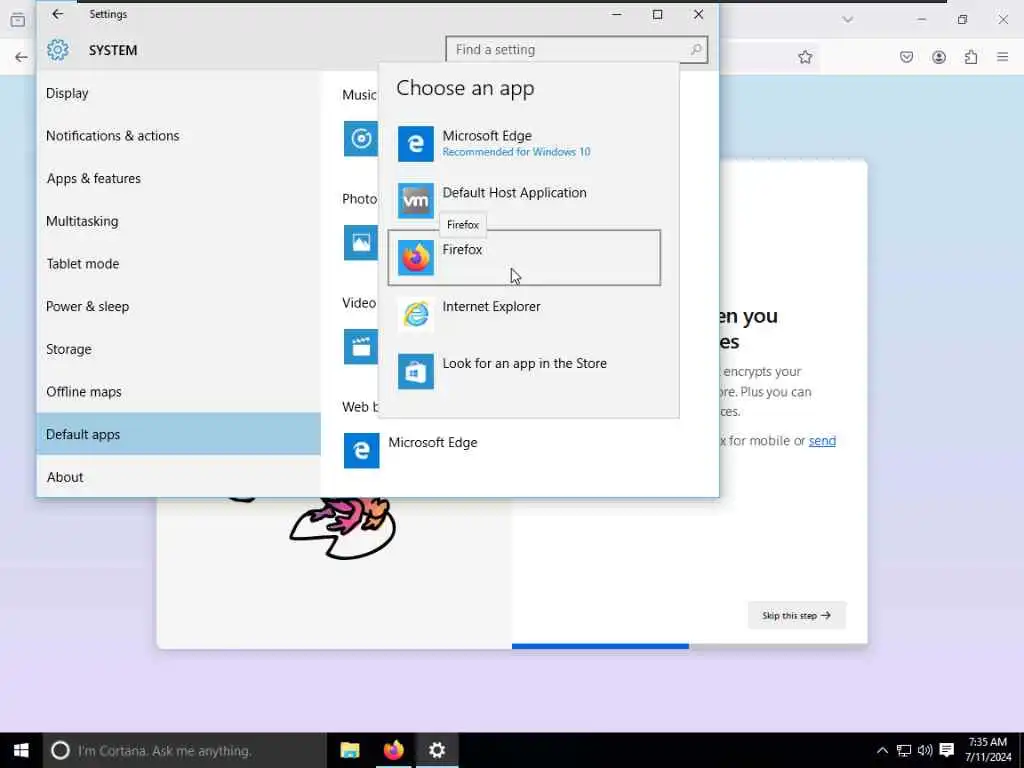This screenshot has width=1024, height=768.
Task: Click the Firefox View icon
Action: 18,20
